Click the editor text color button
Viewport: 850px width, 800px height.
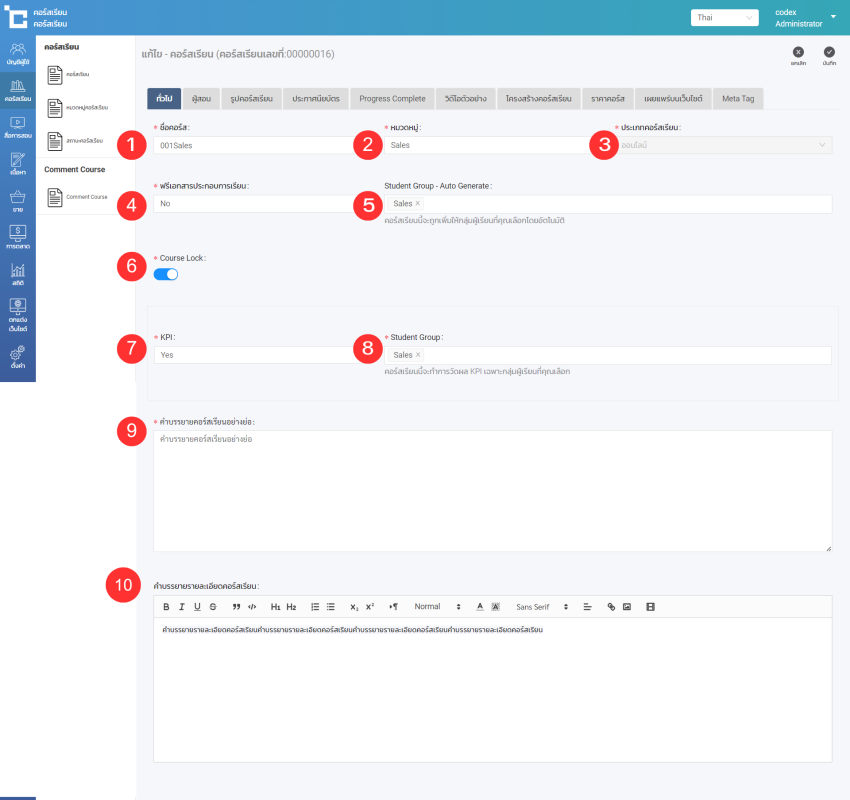click(x=480, y=607)
